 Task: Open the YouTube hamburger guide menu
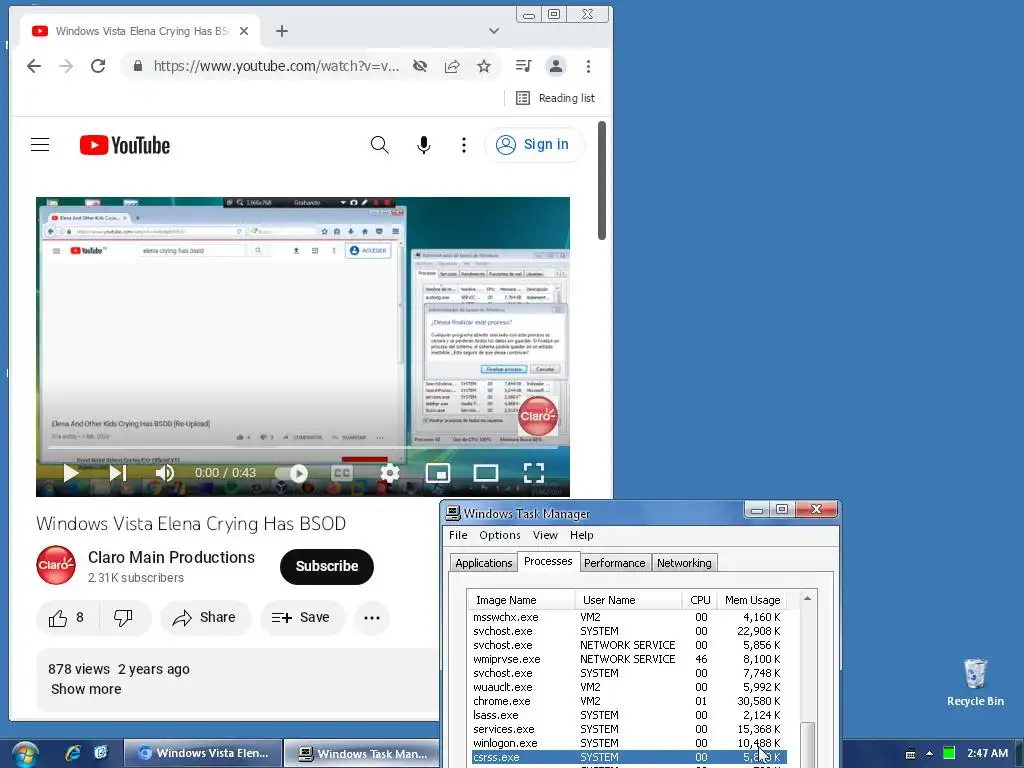[40, 144]
